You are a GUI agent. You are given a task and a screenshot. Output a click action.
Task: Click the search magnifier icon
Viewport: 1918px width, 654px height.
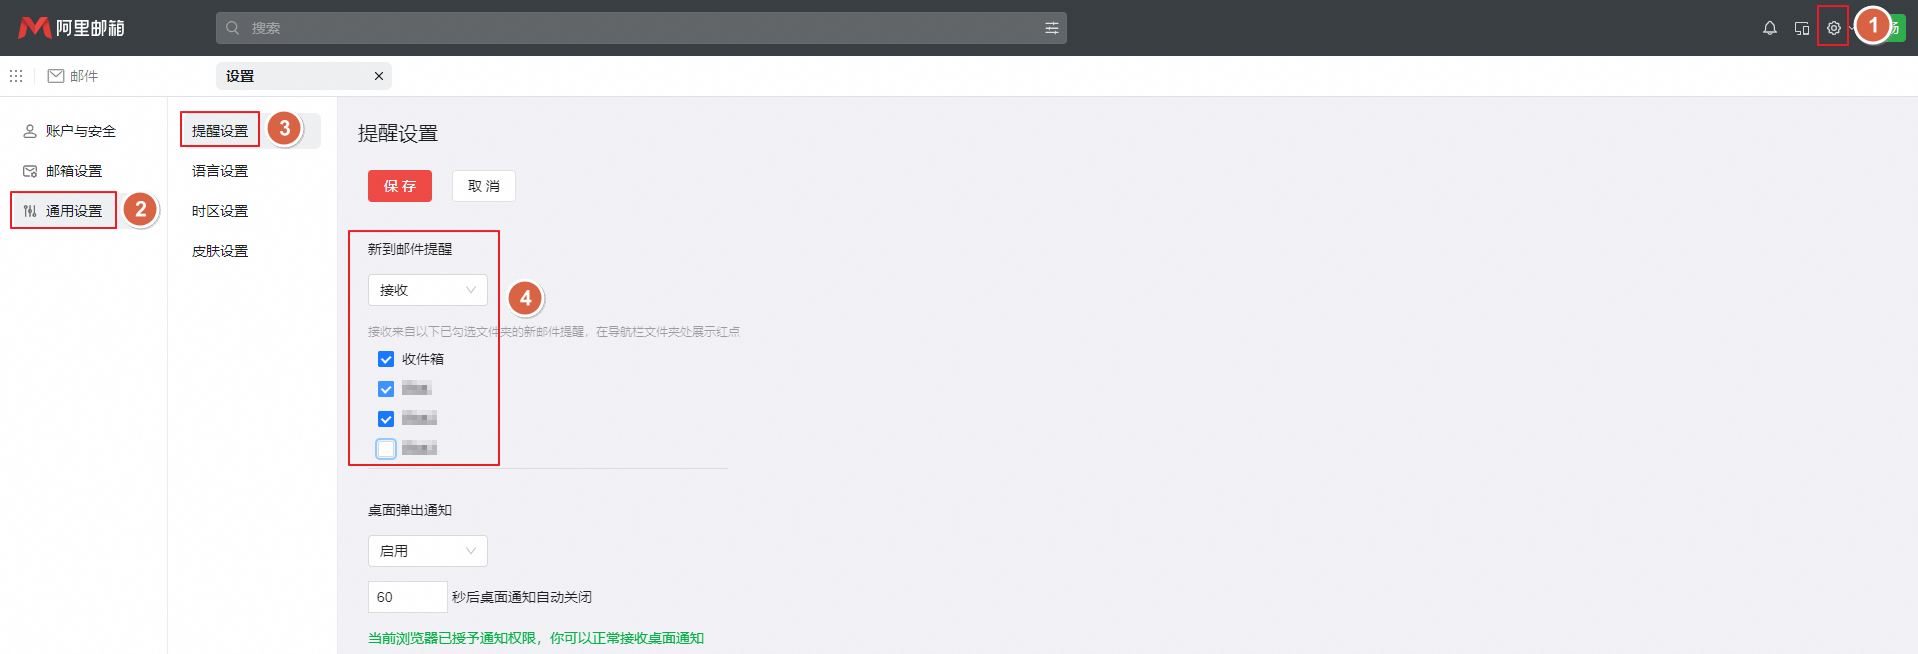coord(233,28)
